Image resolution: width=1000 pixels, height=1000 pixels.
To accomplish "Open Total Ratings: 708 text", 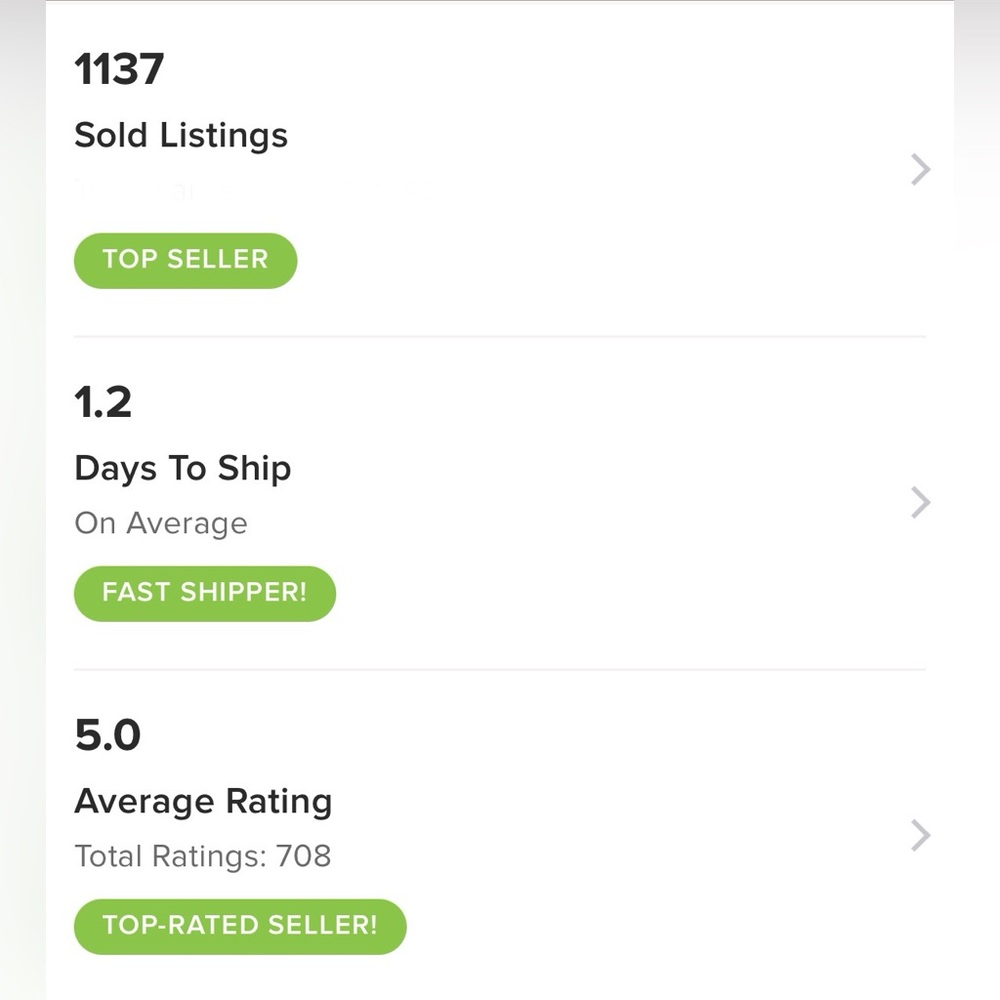I will click(203, 856).
